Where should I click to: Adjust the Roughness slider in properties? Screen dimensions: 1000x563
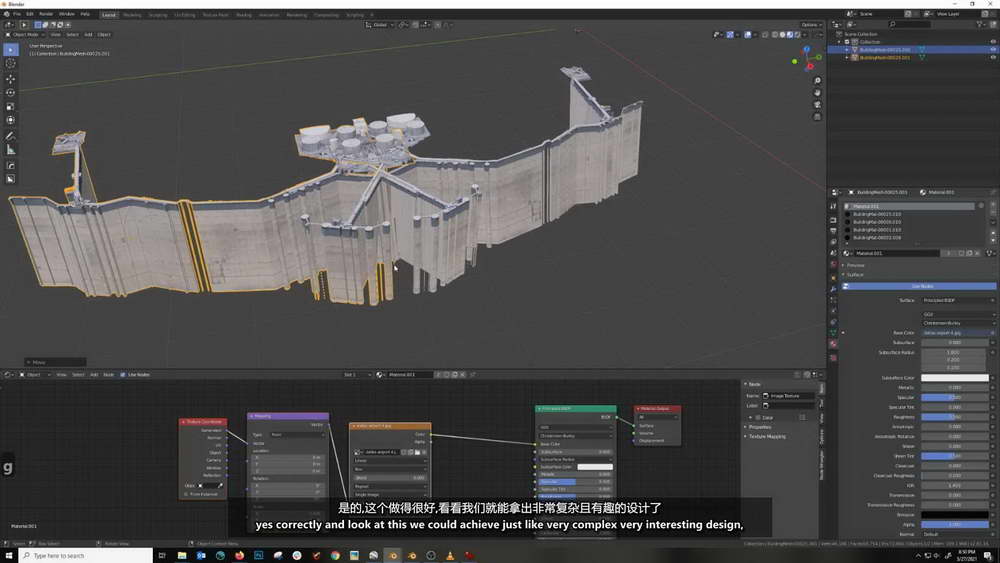(955, 417)
